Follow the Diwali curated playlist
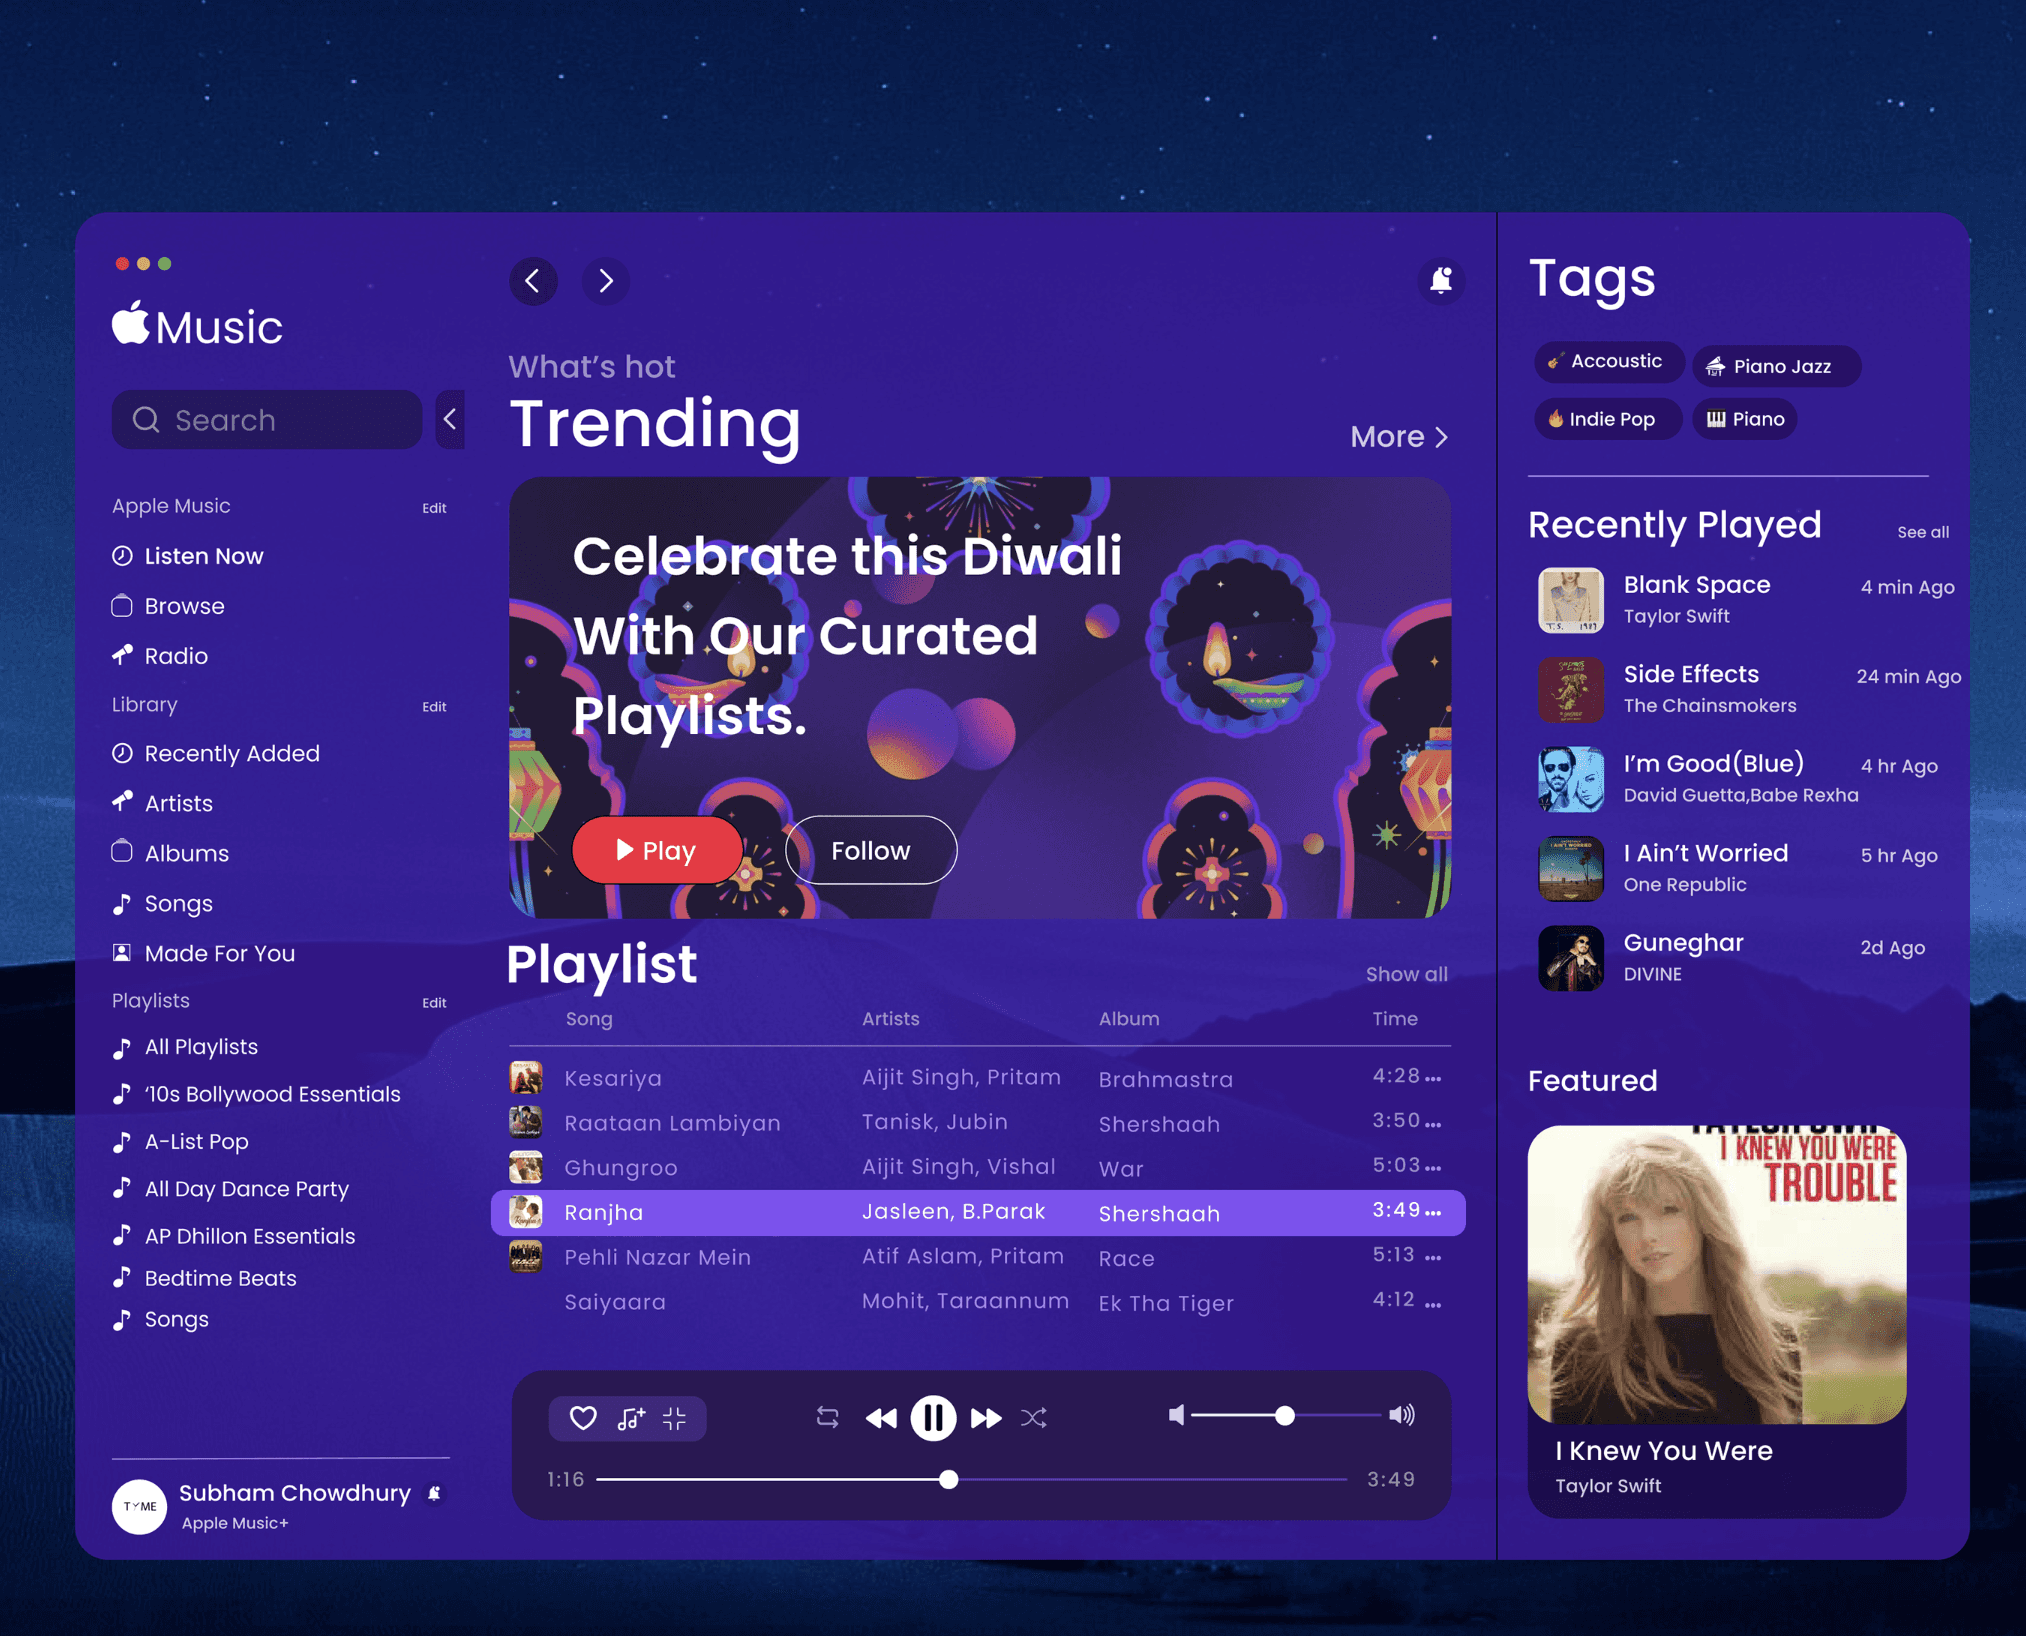 point(871,850)
